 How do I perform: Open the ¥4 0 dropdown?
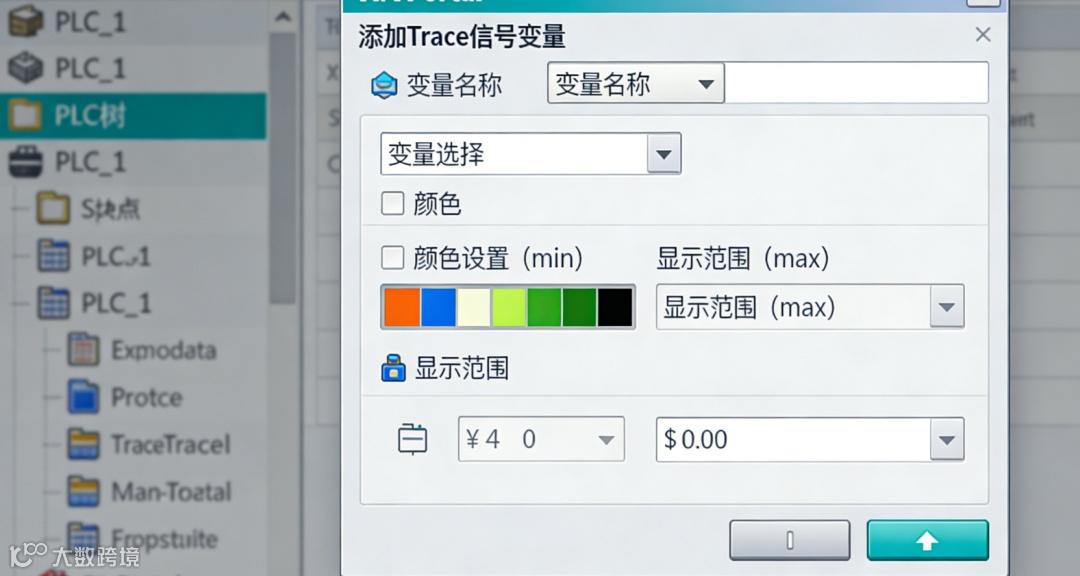pos(541,439)
